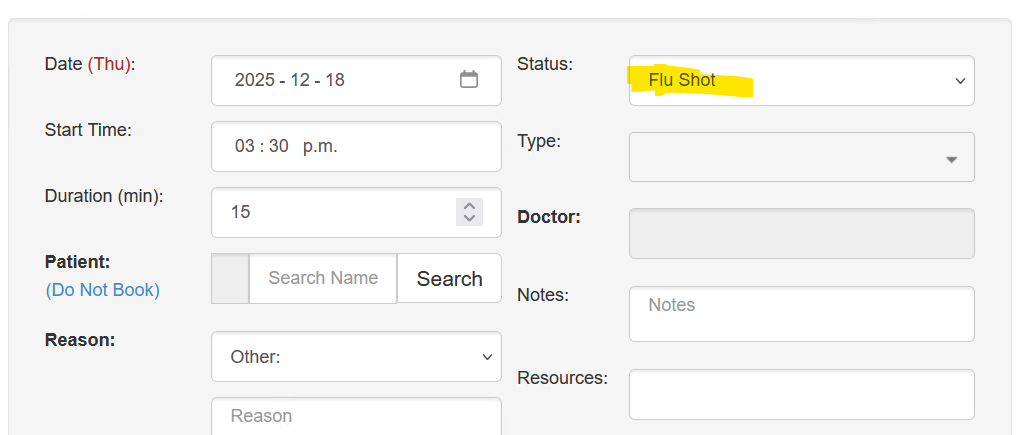1021x435 pixels.
Task: Open the calendar date picker icon
Action: click(468, 80)
